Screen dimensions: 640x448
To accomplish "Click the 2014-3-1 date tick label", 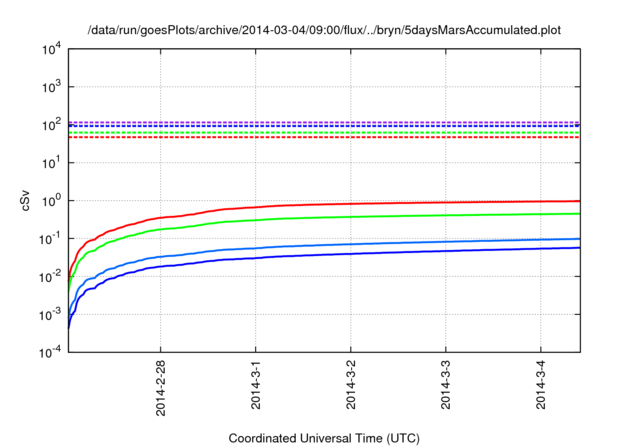I will point(256,384).
